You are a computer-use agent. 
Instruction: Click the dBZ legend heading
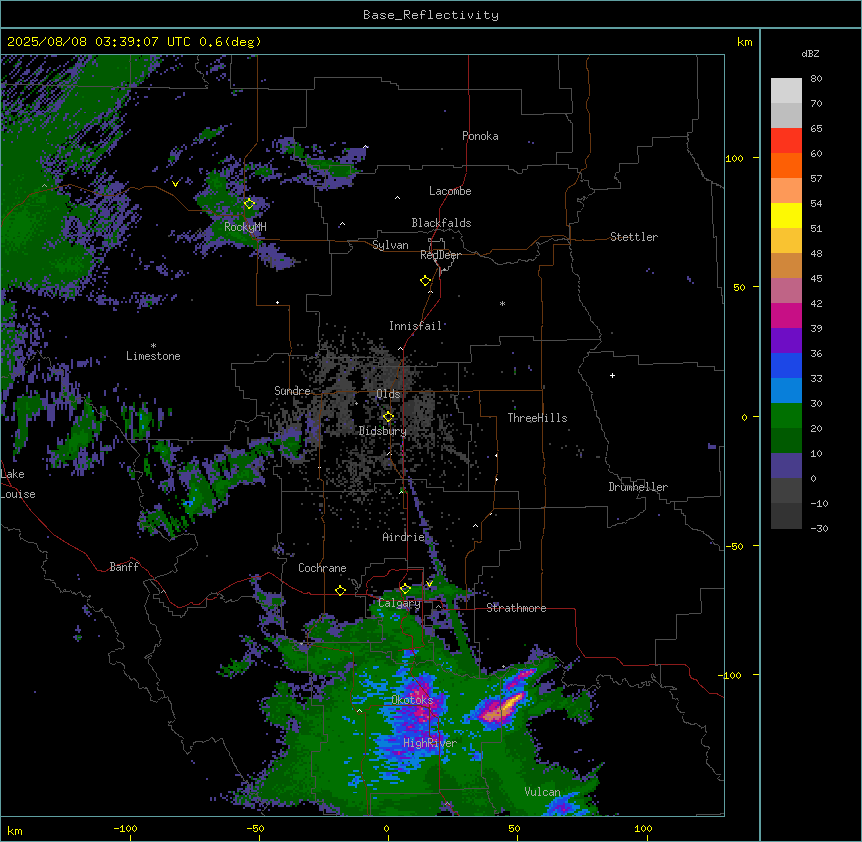(x=810, y=53)
